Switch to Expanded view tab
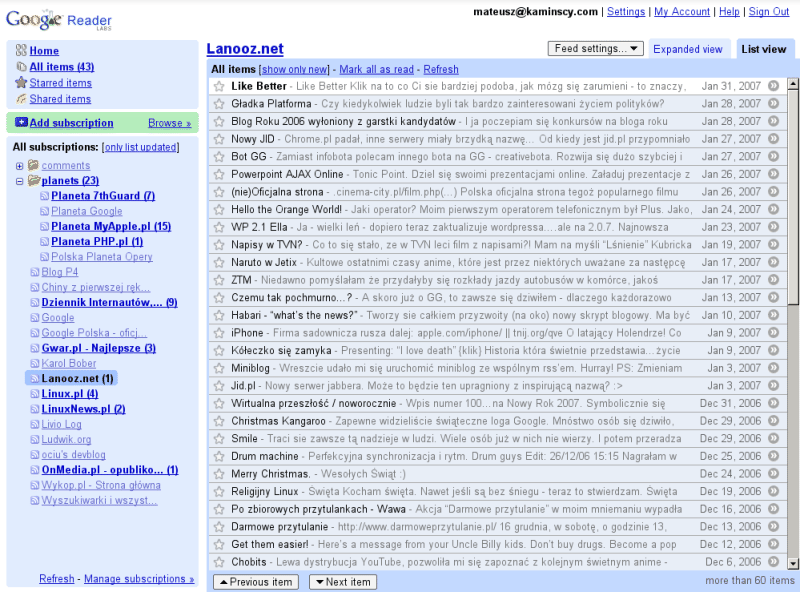The width and height of the screenshot is (800, 592). [687, 49]
